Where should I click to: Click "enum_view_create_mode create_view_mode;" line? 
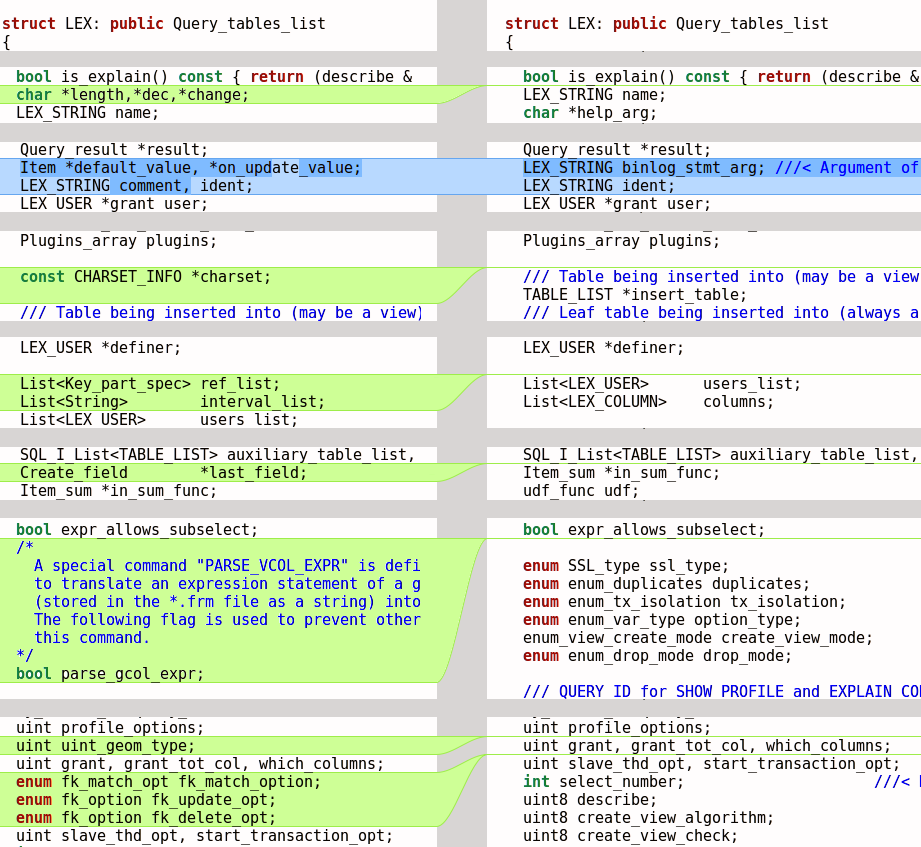(698, 638)
